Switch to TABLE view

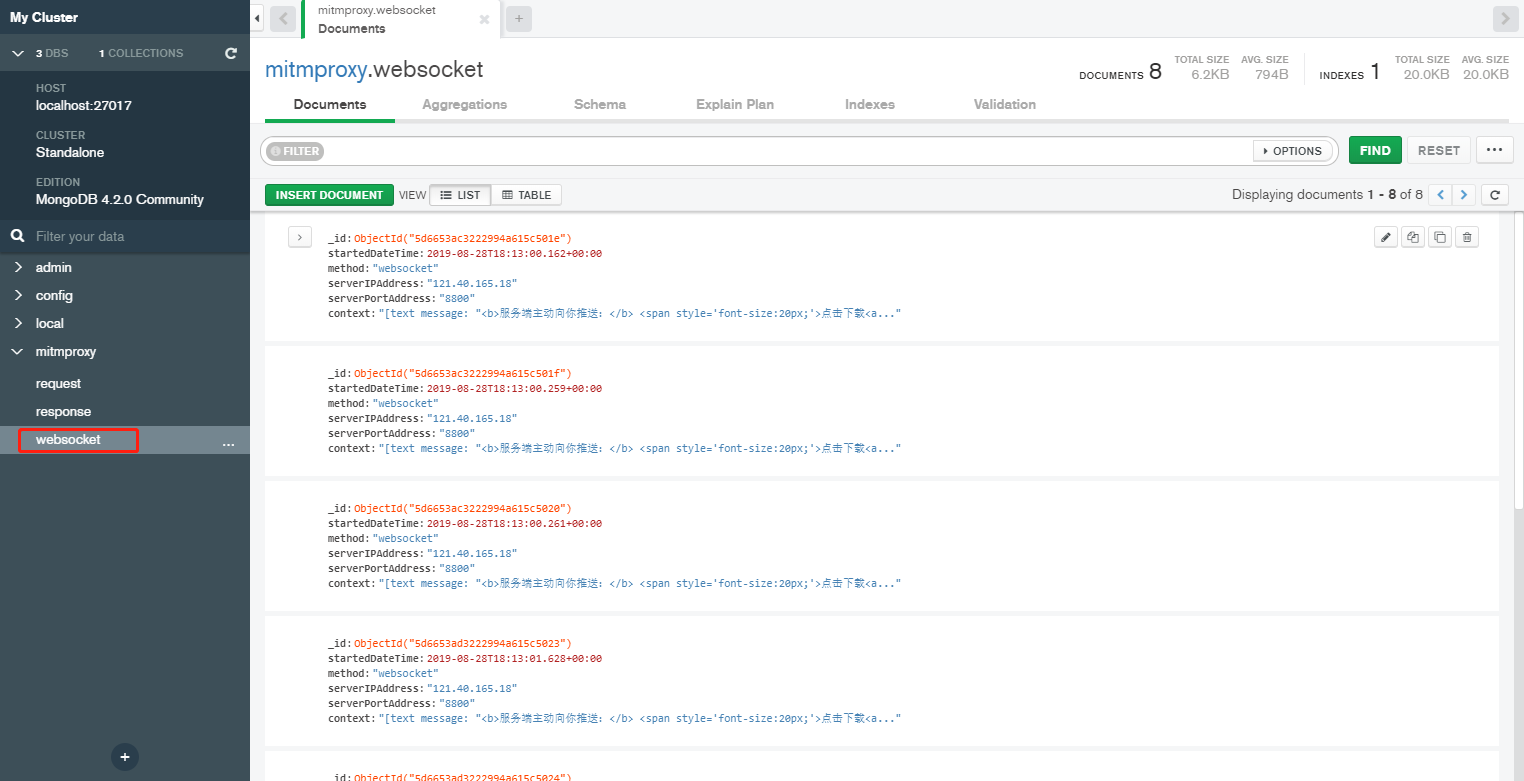pyautogui.click(x=526, y=195)
